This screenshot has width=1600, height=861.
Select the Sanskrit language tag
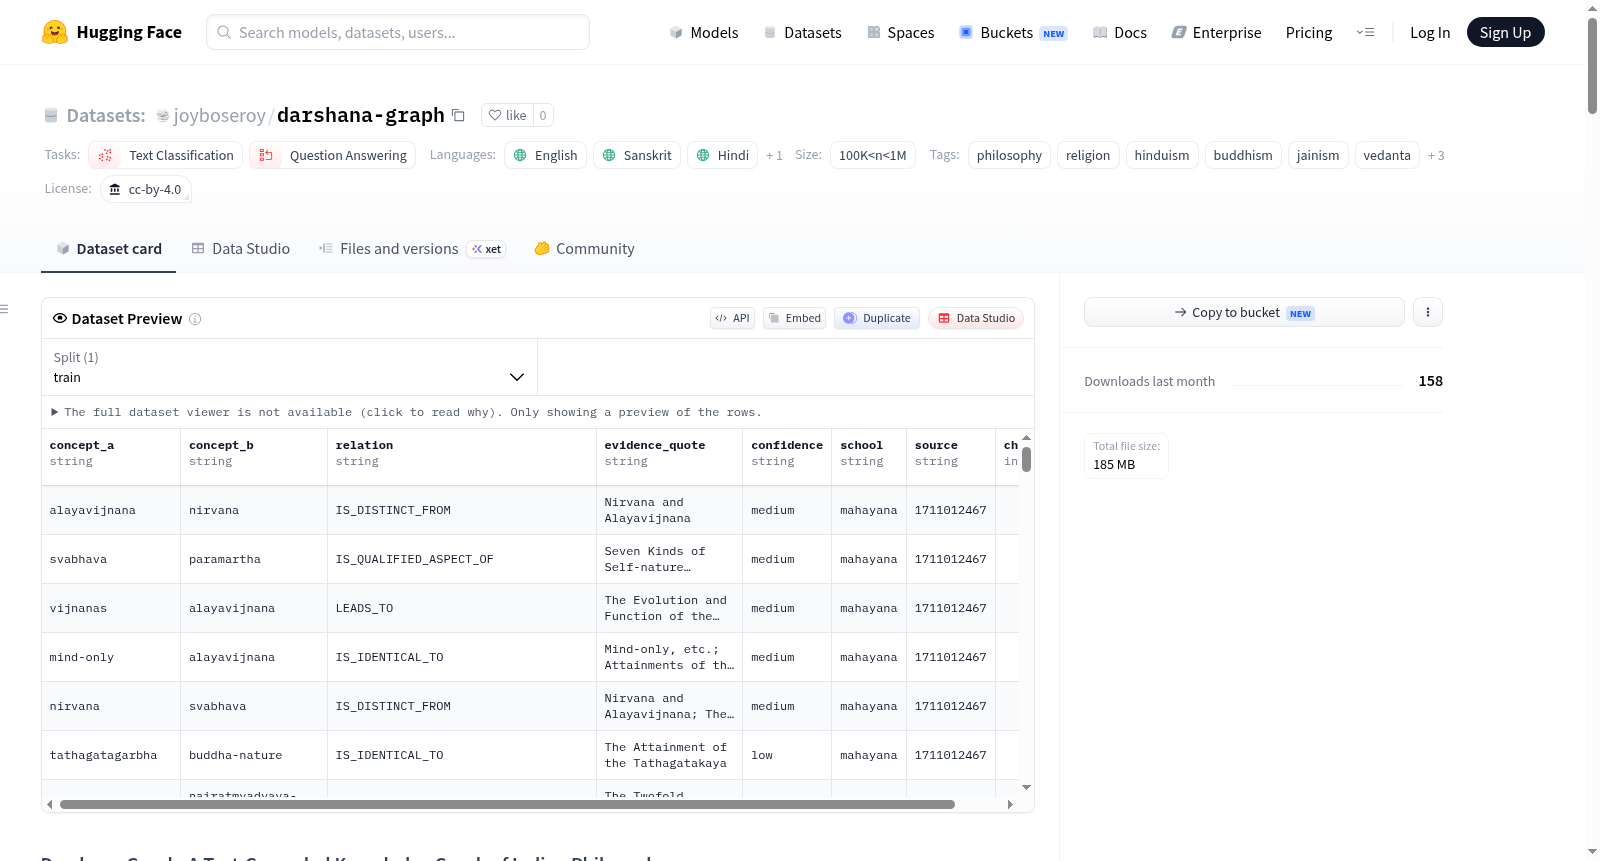(637, 155)
